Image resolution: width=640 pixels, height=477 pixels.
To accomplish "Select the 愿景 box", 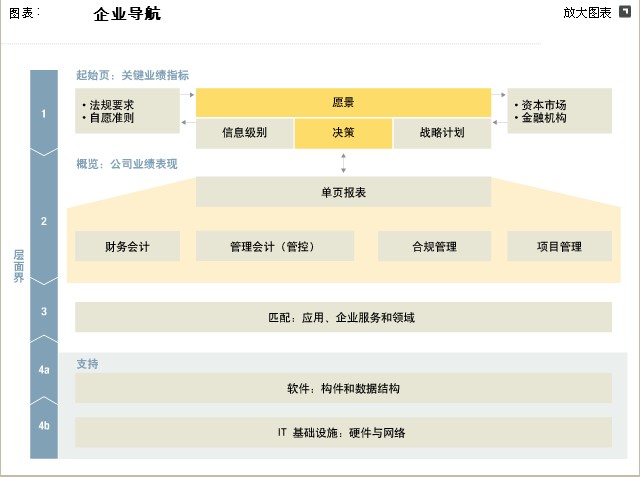I will point(343,102).
